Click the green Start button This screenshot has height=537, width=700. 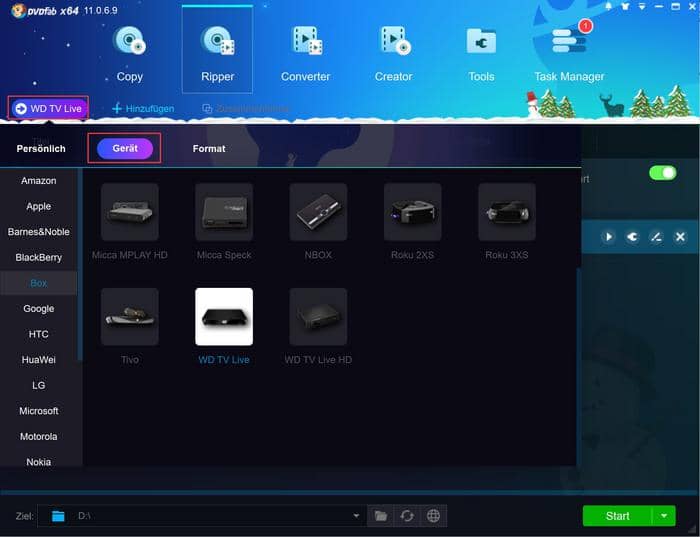tap(617, 516)
